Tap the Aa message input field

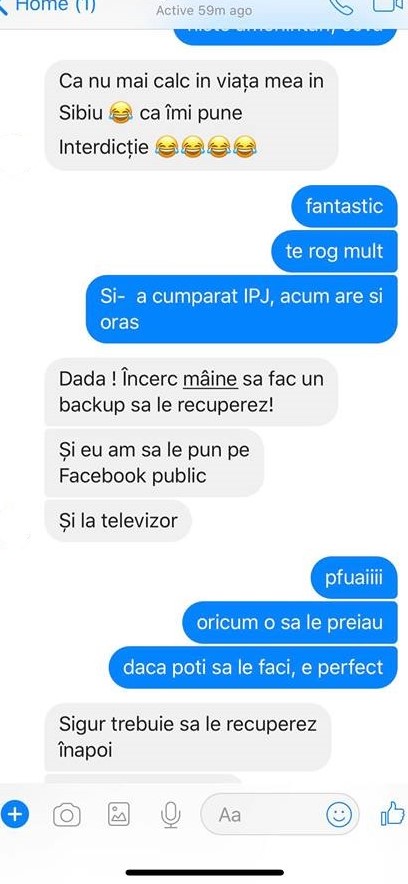point(280,814)
